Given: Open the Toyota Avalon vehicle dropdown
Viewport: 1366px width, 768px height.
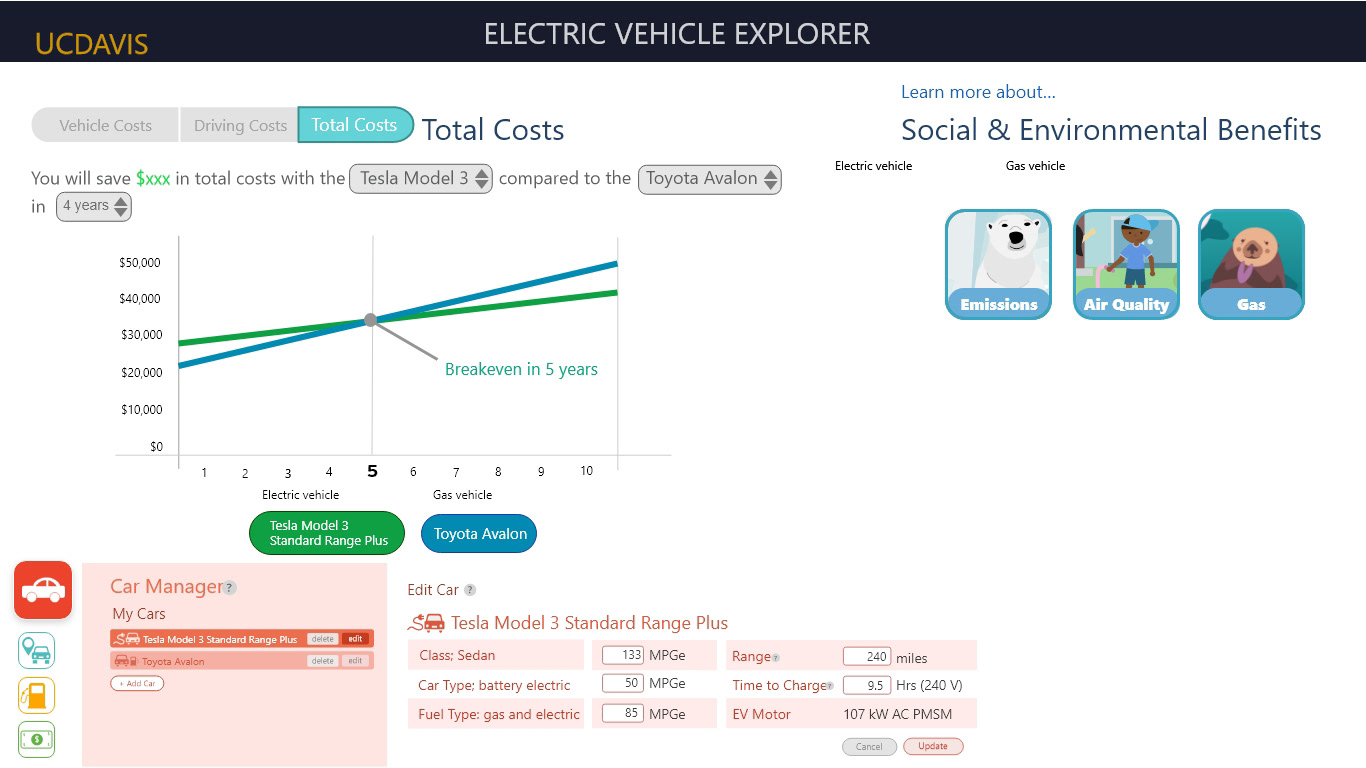Looking at the screenshot, I should point(710,179).
